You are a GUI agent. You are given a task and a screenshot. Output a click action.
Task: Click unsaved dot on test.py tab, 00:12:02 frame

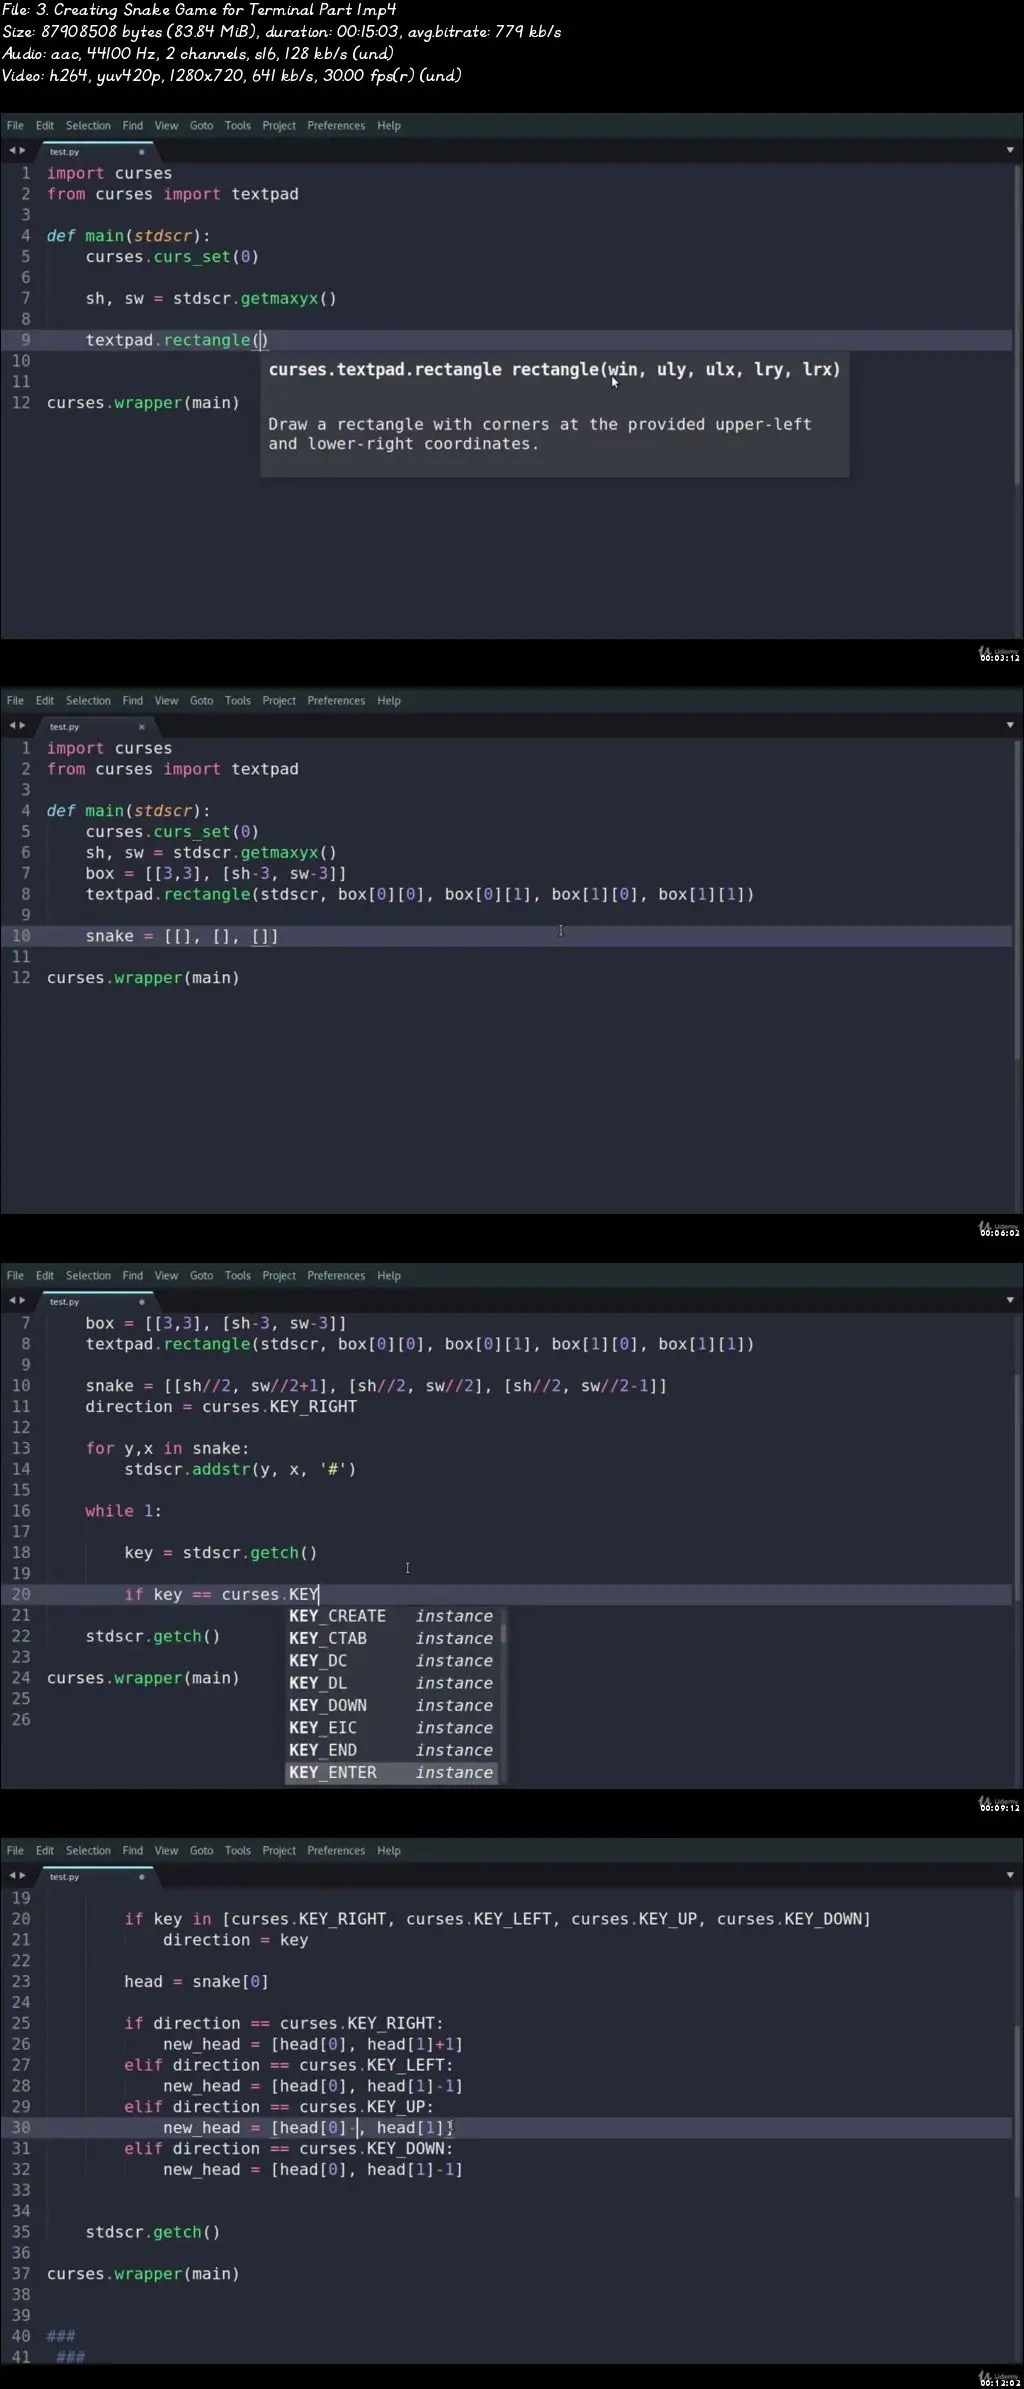pos(142,1877)
